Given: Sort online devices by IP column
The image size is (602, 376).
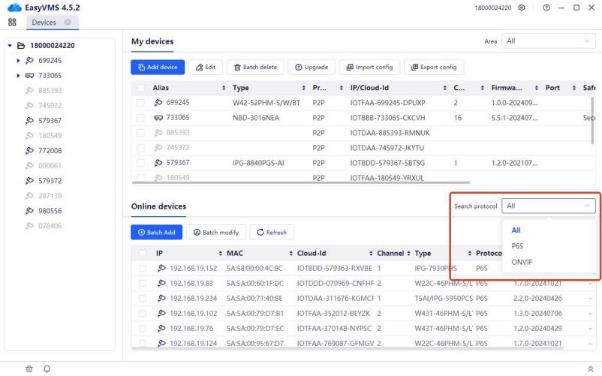Looking at the screenshot, I should (x=220, y=253).
